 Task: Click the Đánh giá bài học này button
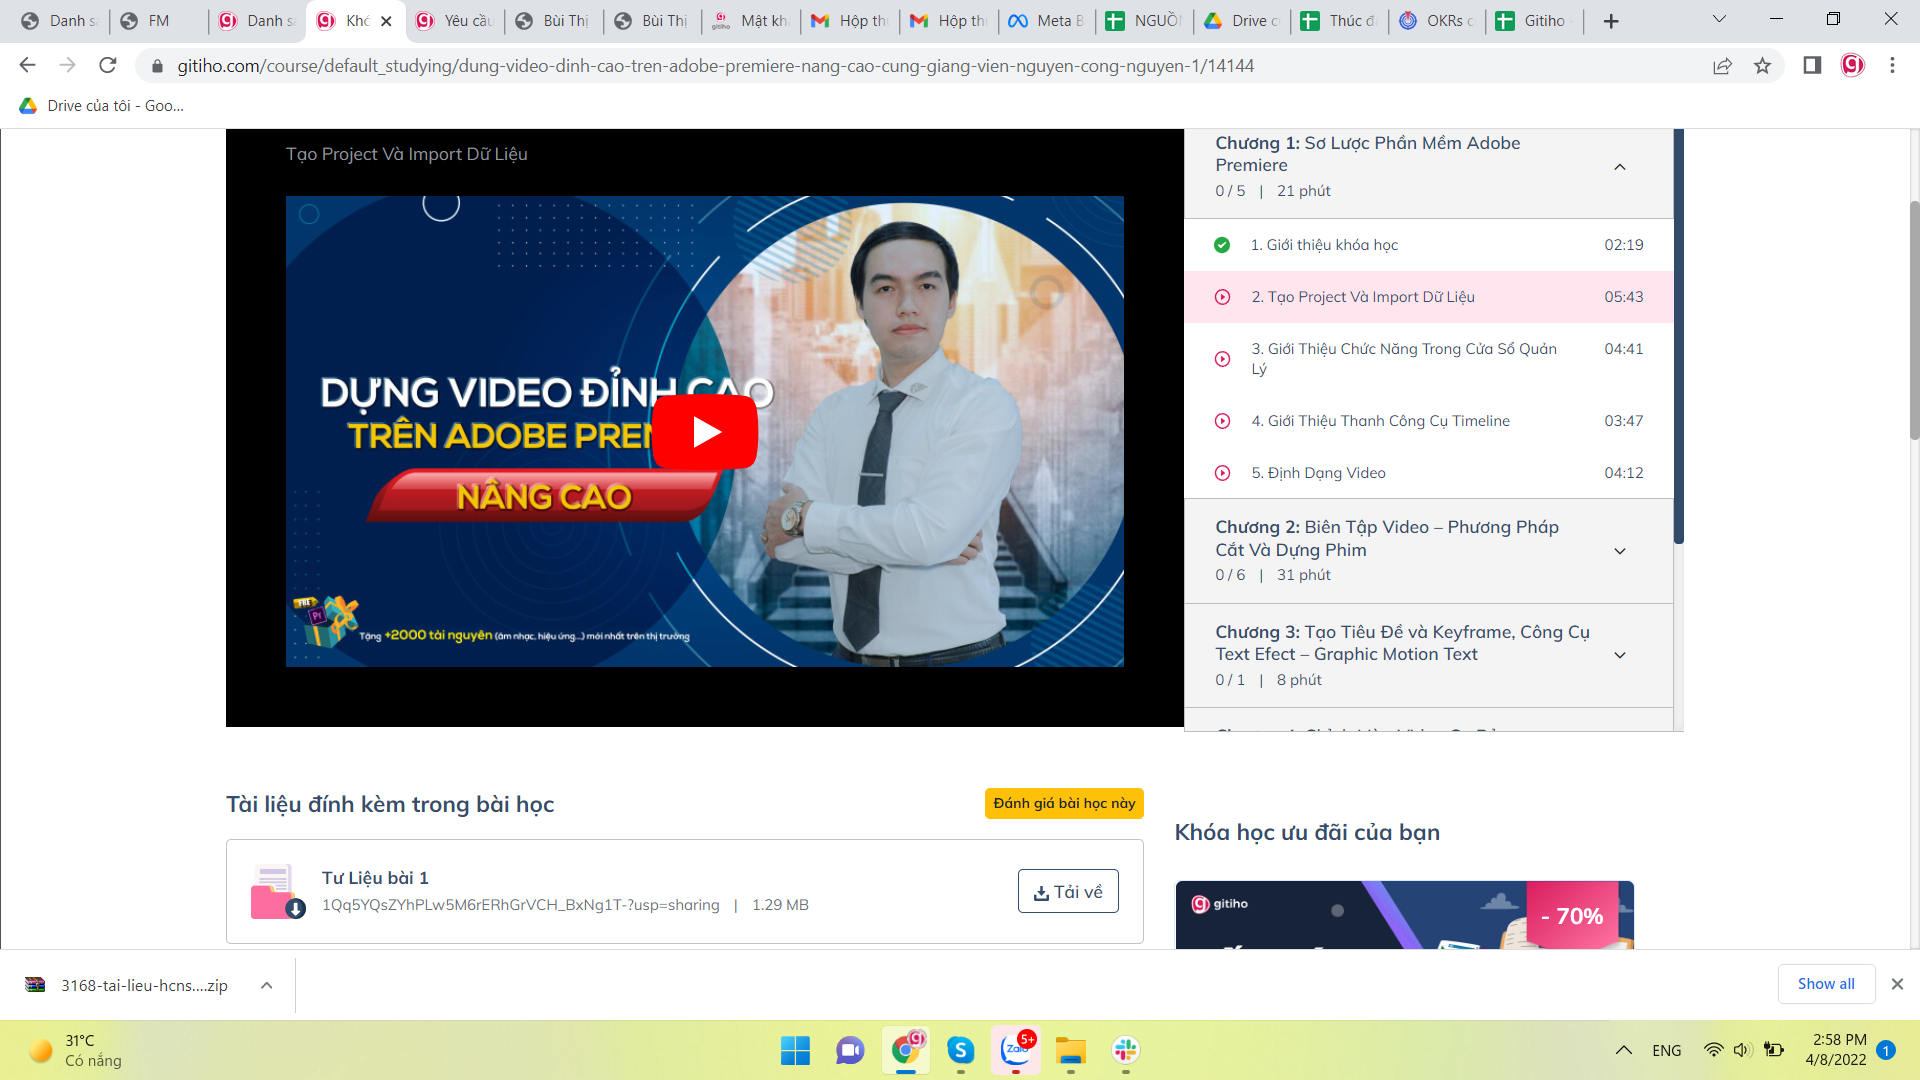click(x=1064, y=803)
